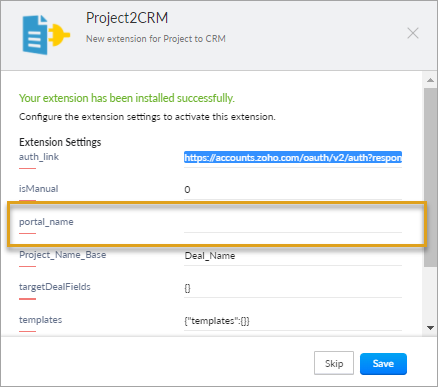
Task: Click the installed successfully message
Action: tap(127, 98)
